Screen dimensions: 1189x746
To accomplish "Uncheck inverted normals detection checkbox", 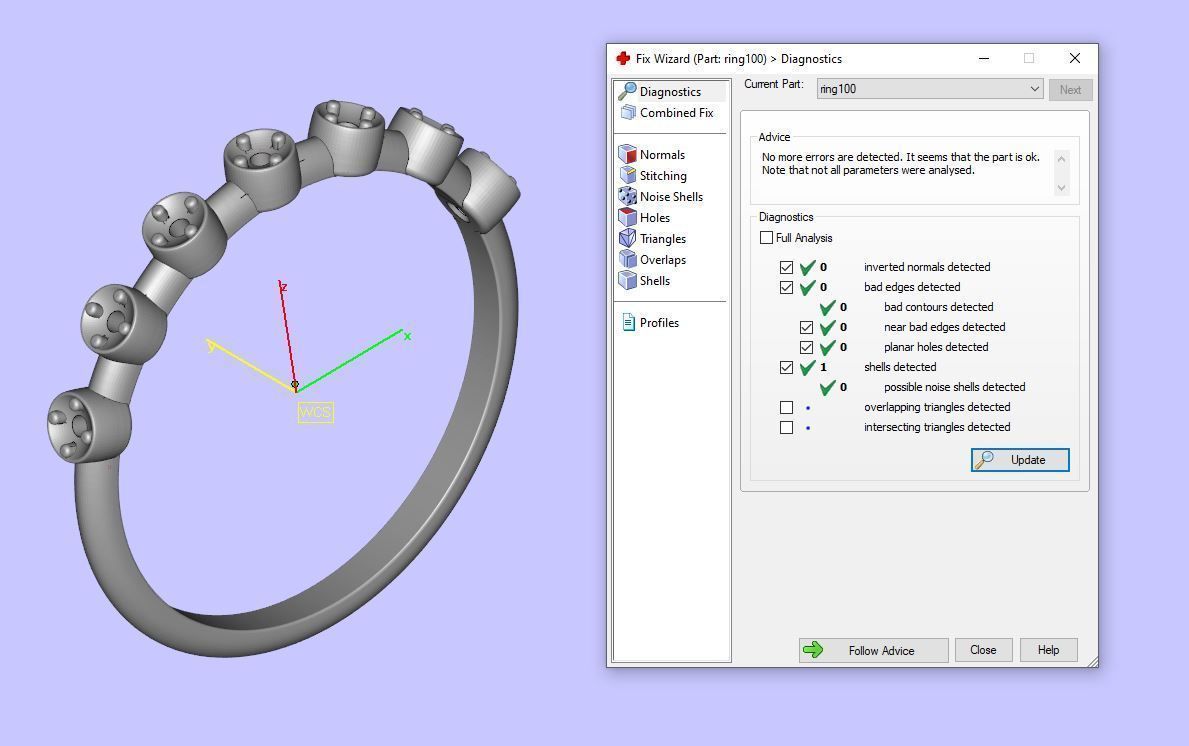I will tap(787, 267).
